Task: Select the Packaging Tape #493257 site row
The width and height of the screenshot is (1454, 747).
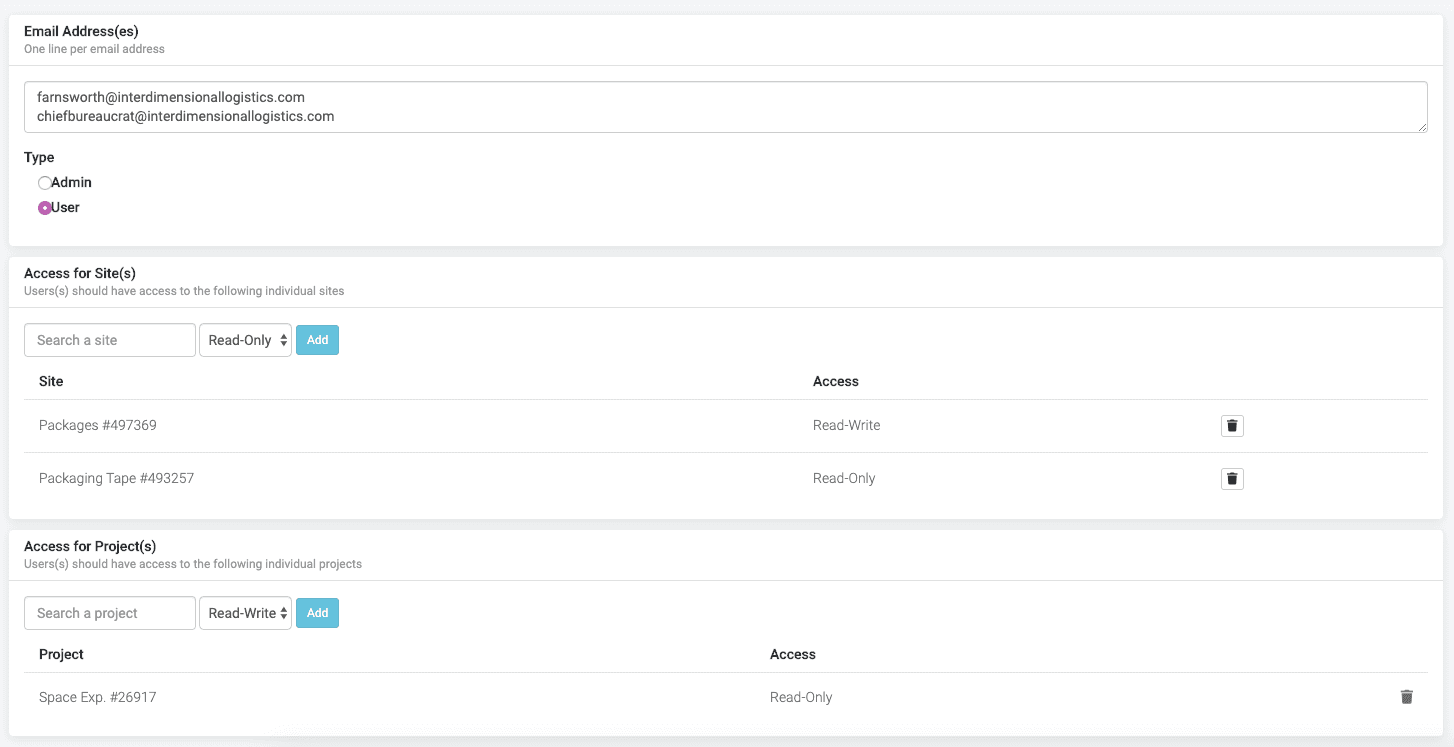Action: 116,479
